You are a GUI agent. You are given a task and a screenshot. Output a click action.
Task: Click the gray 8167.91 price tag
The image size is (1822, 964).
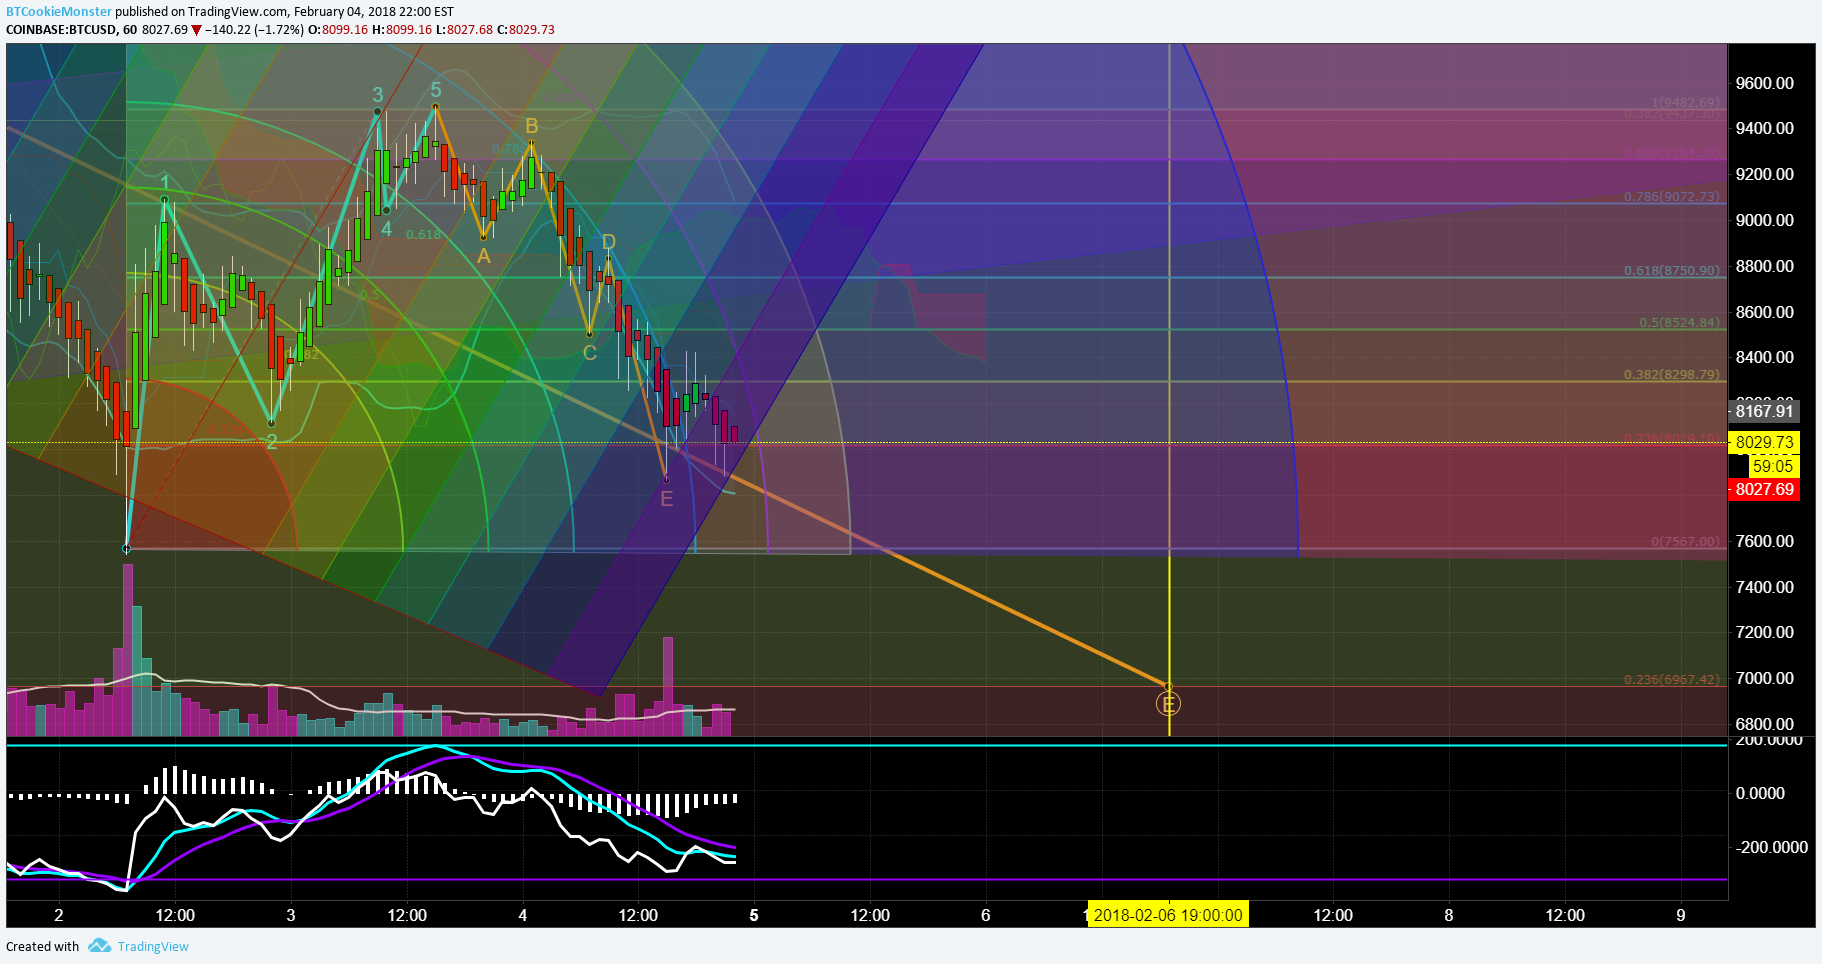1764,411
